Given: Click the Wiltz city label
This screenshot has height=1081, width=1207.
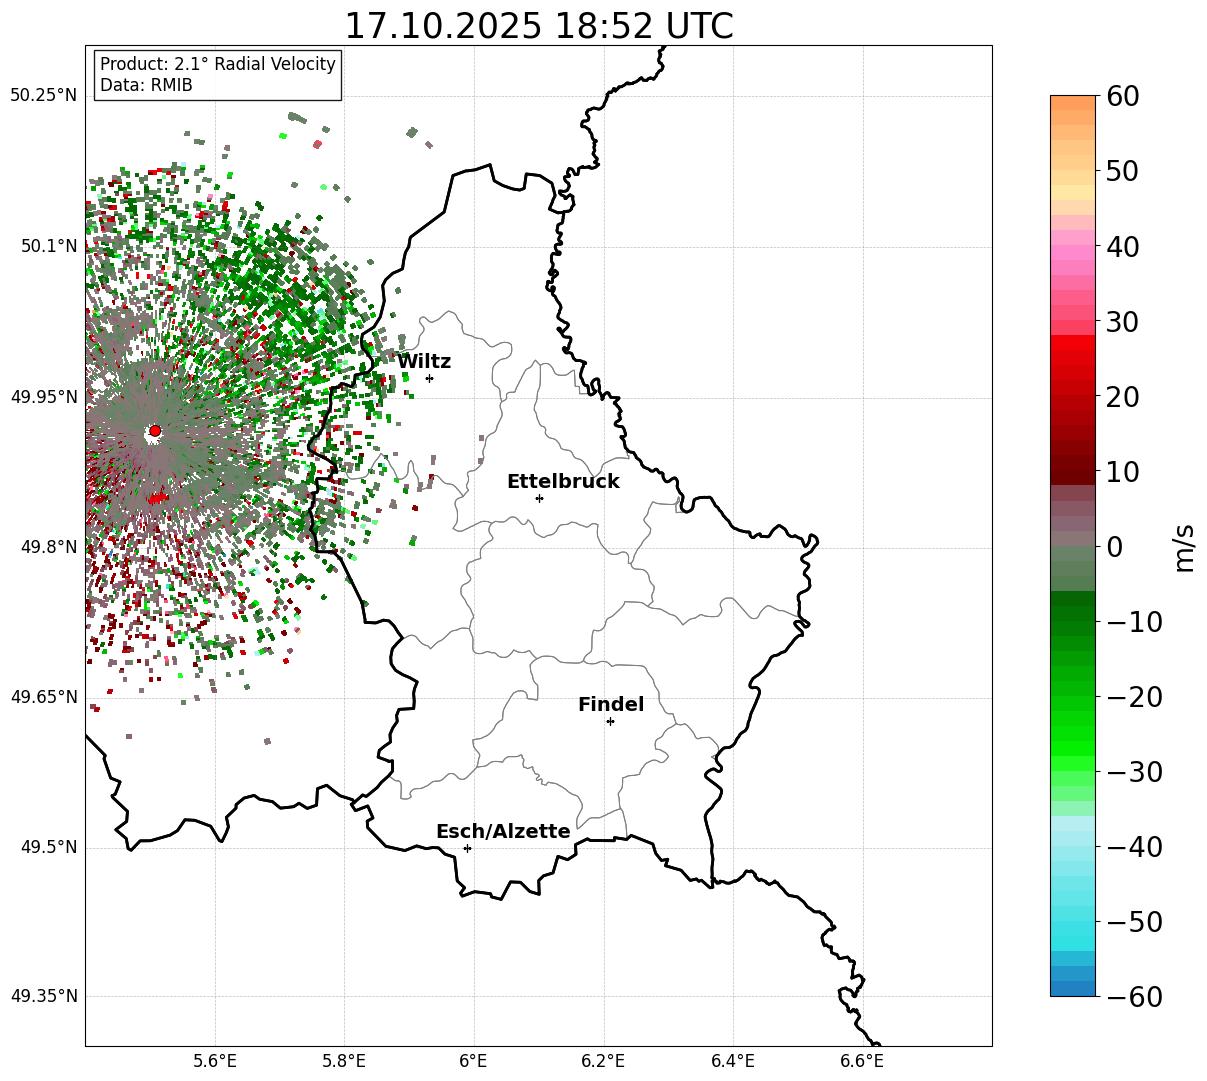Looking at the screenshot, I should pyautogui.click(x=424, y=362).
